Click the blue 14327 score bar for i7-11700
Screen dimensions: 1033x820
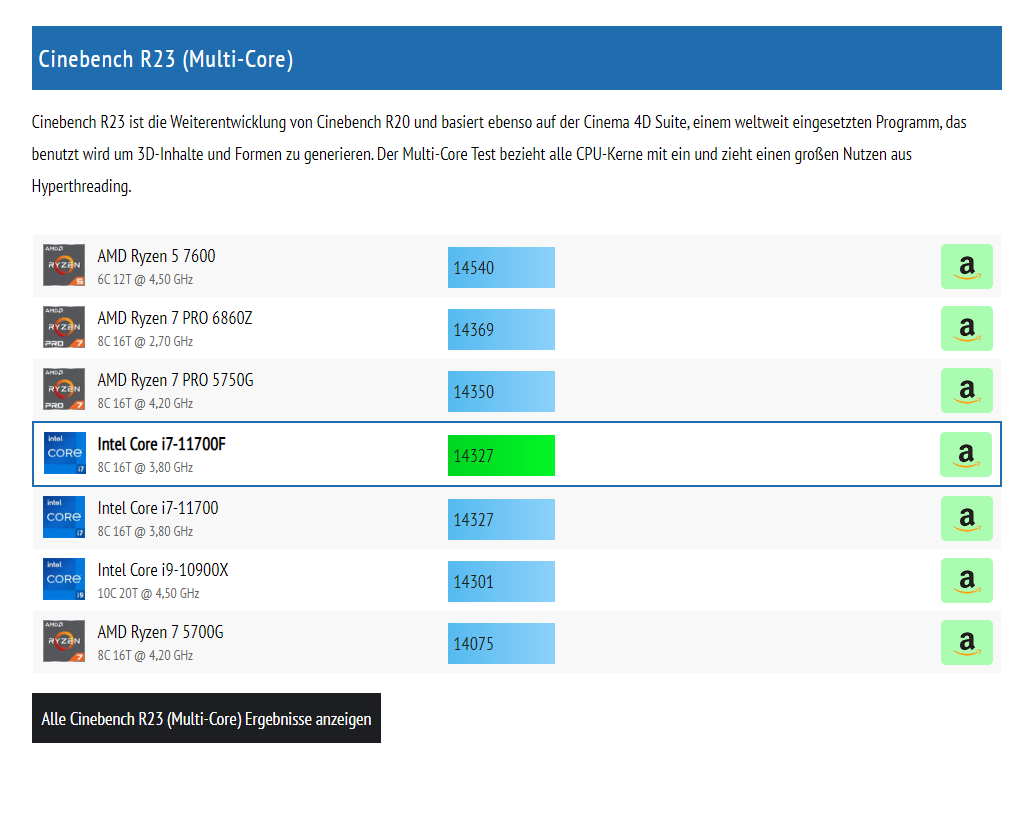pos(501,519)
